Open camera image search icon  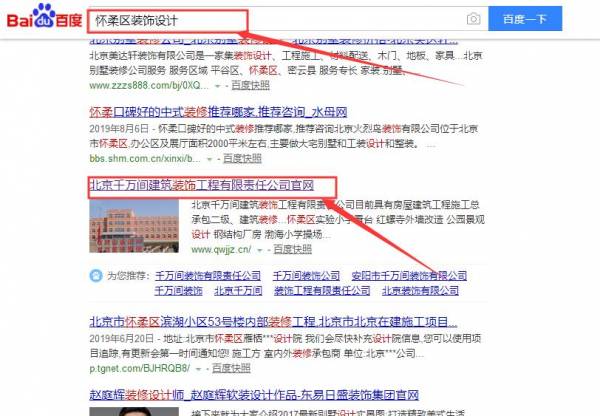(474, 19)
